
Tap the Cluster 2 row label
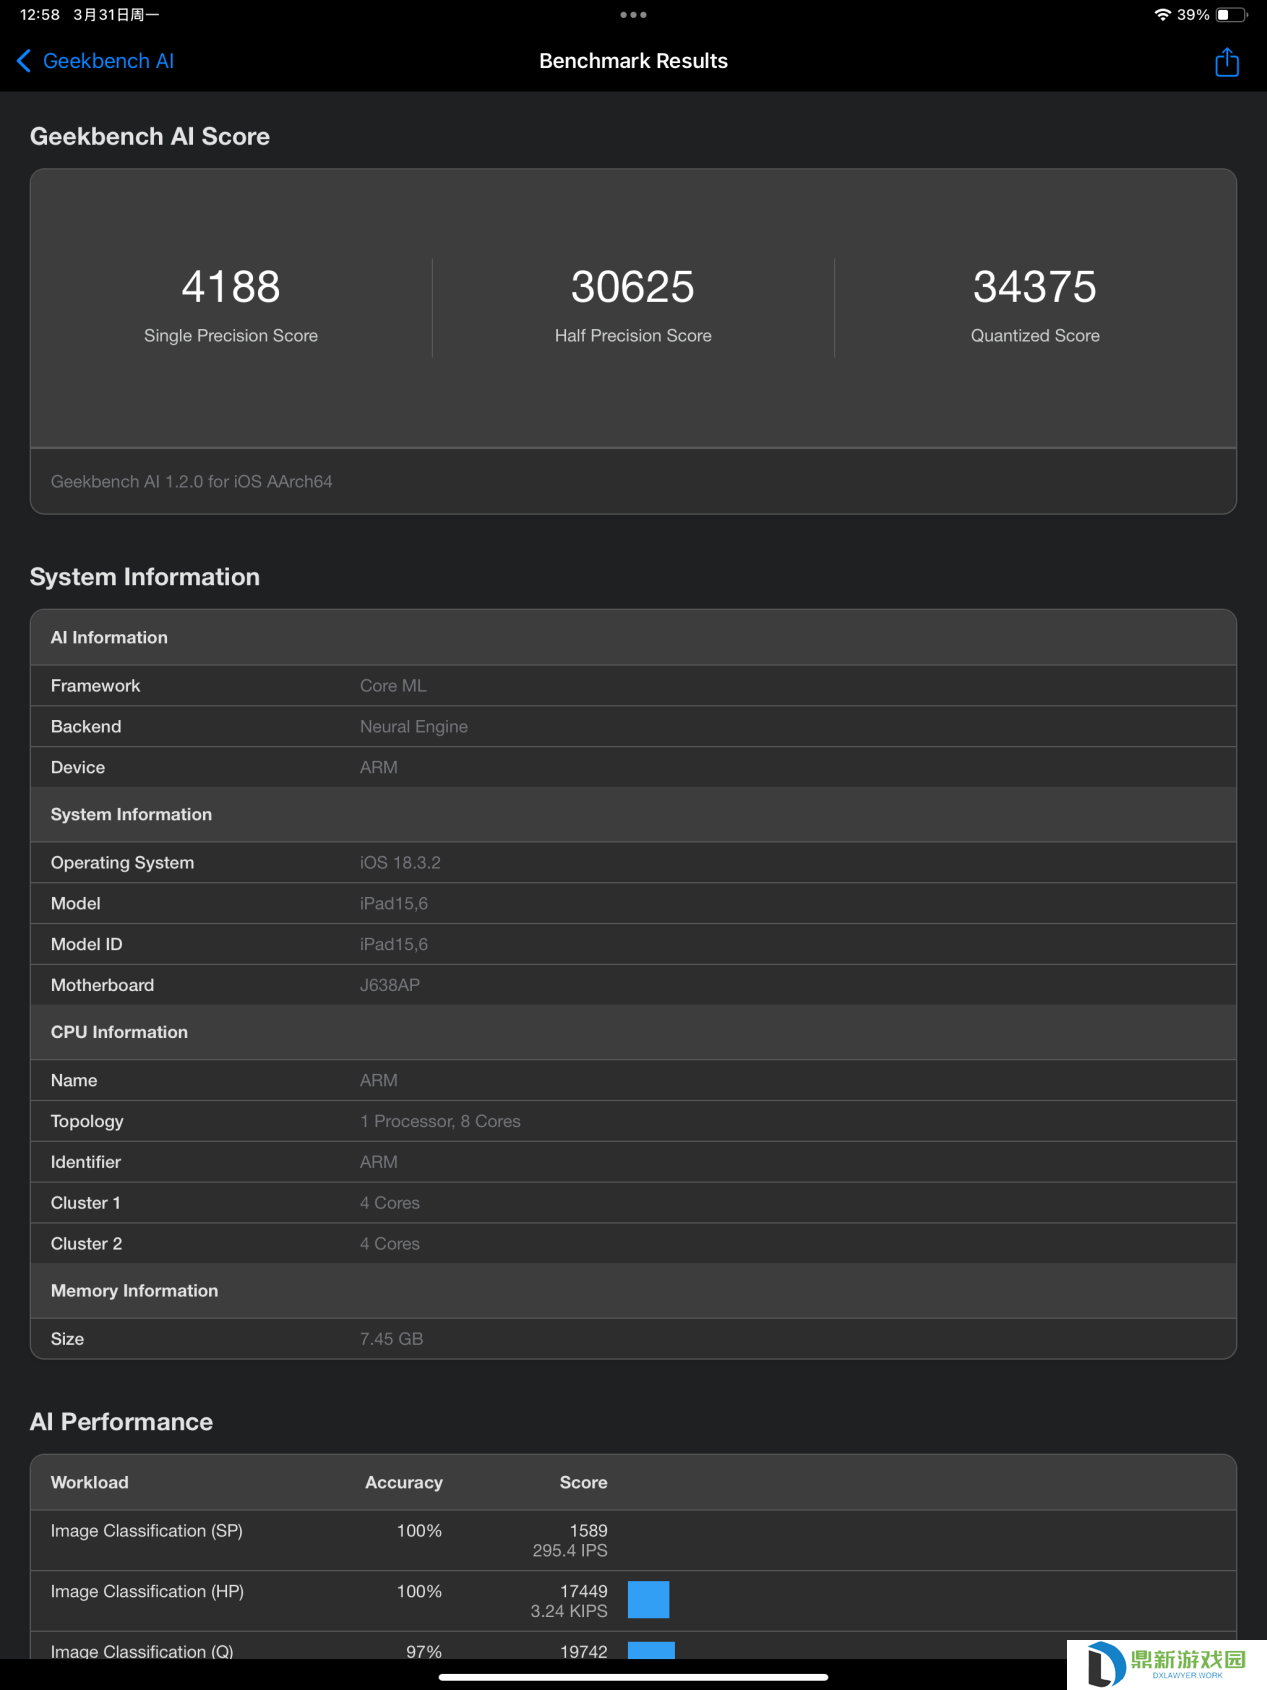87,1245
